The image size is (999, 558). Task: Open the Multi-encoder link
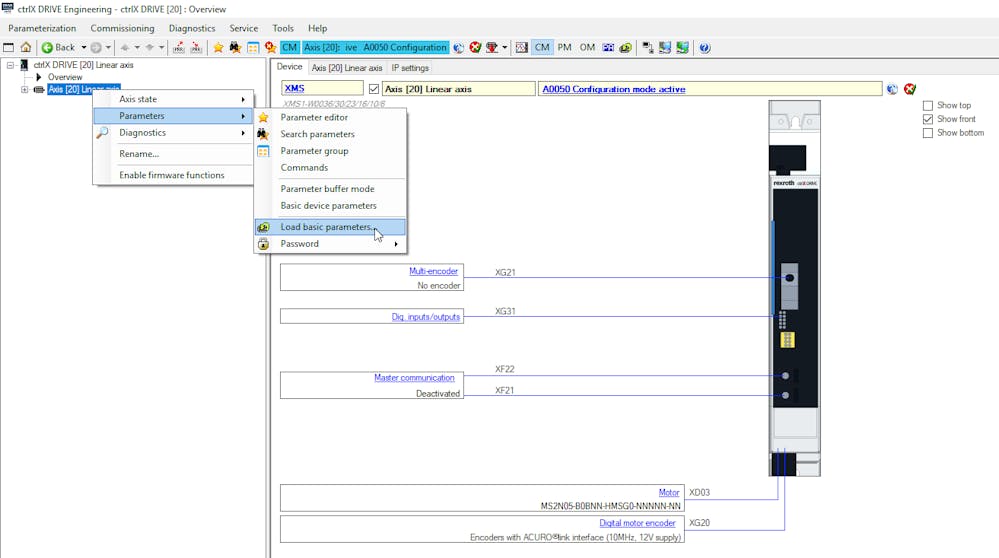(x=433, y=271)
